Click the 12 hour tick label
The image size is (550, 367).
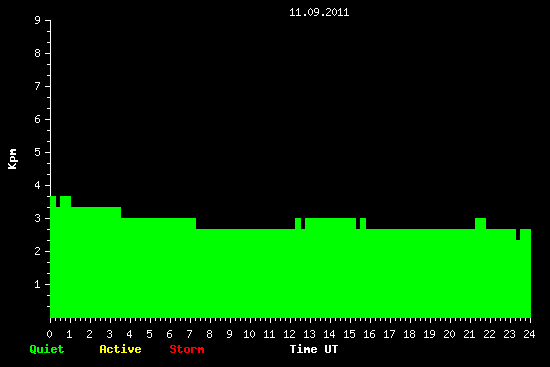tap(289, 334)
